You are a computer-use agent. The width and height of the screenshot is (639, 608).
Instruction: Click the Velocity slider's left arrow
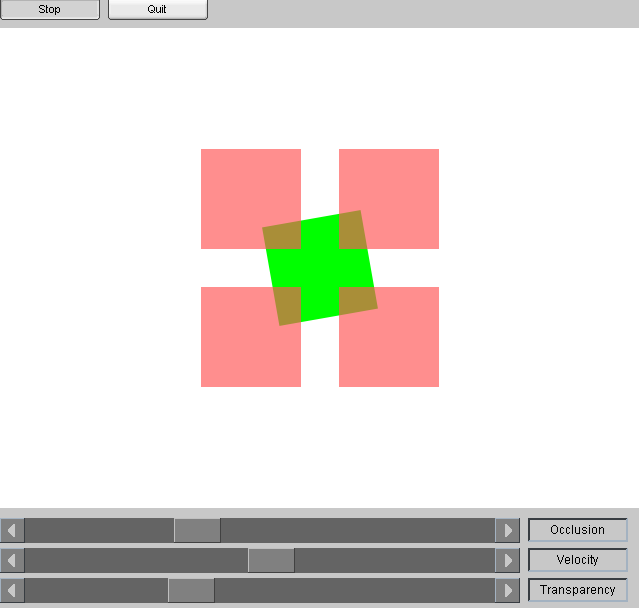[x=12, y=560]
